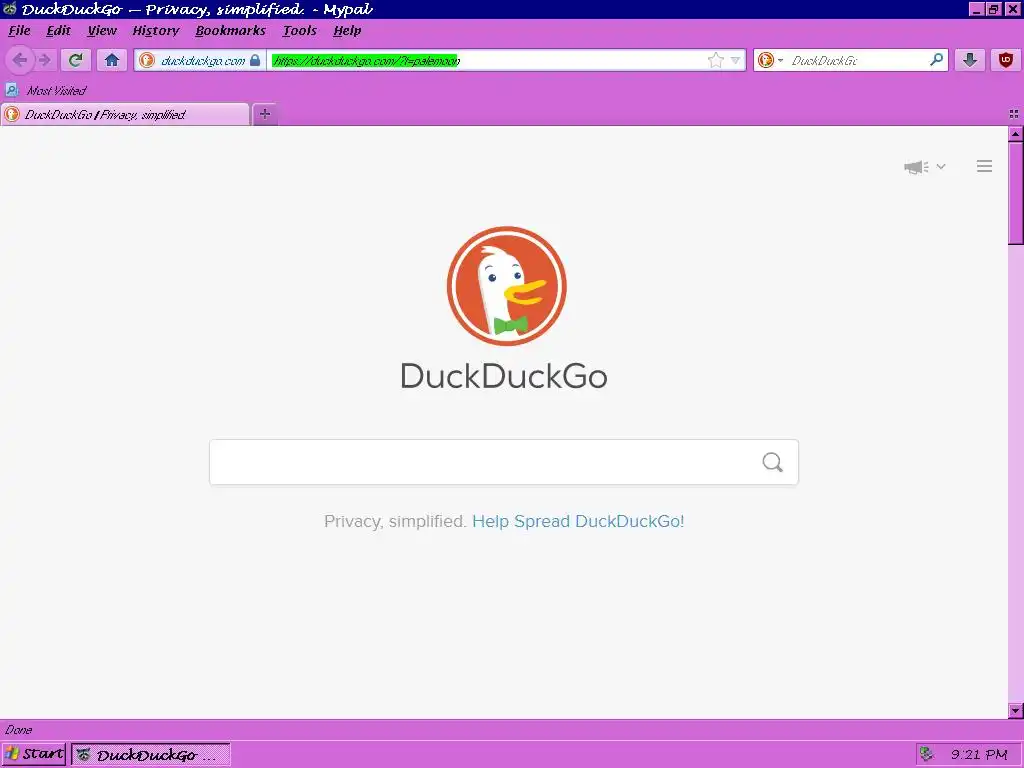1024x768 pixels.
Task: Open the Most Visited bookmarks folder
Action: (46, 90)
